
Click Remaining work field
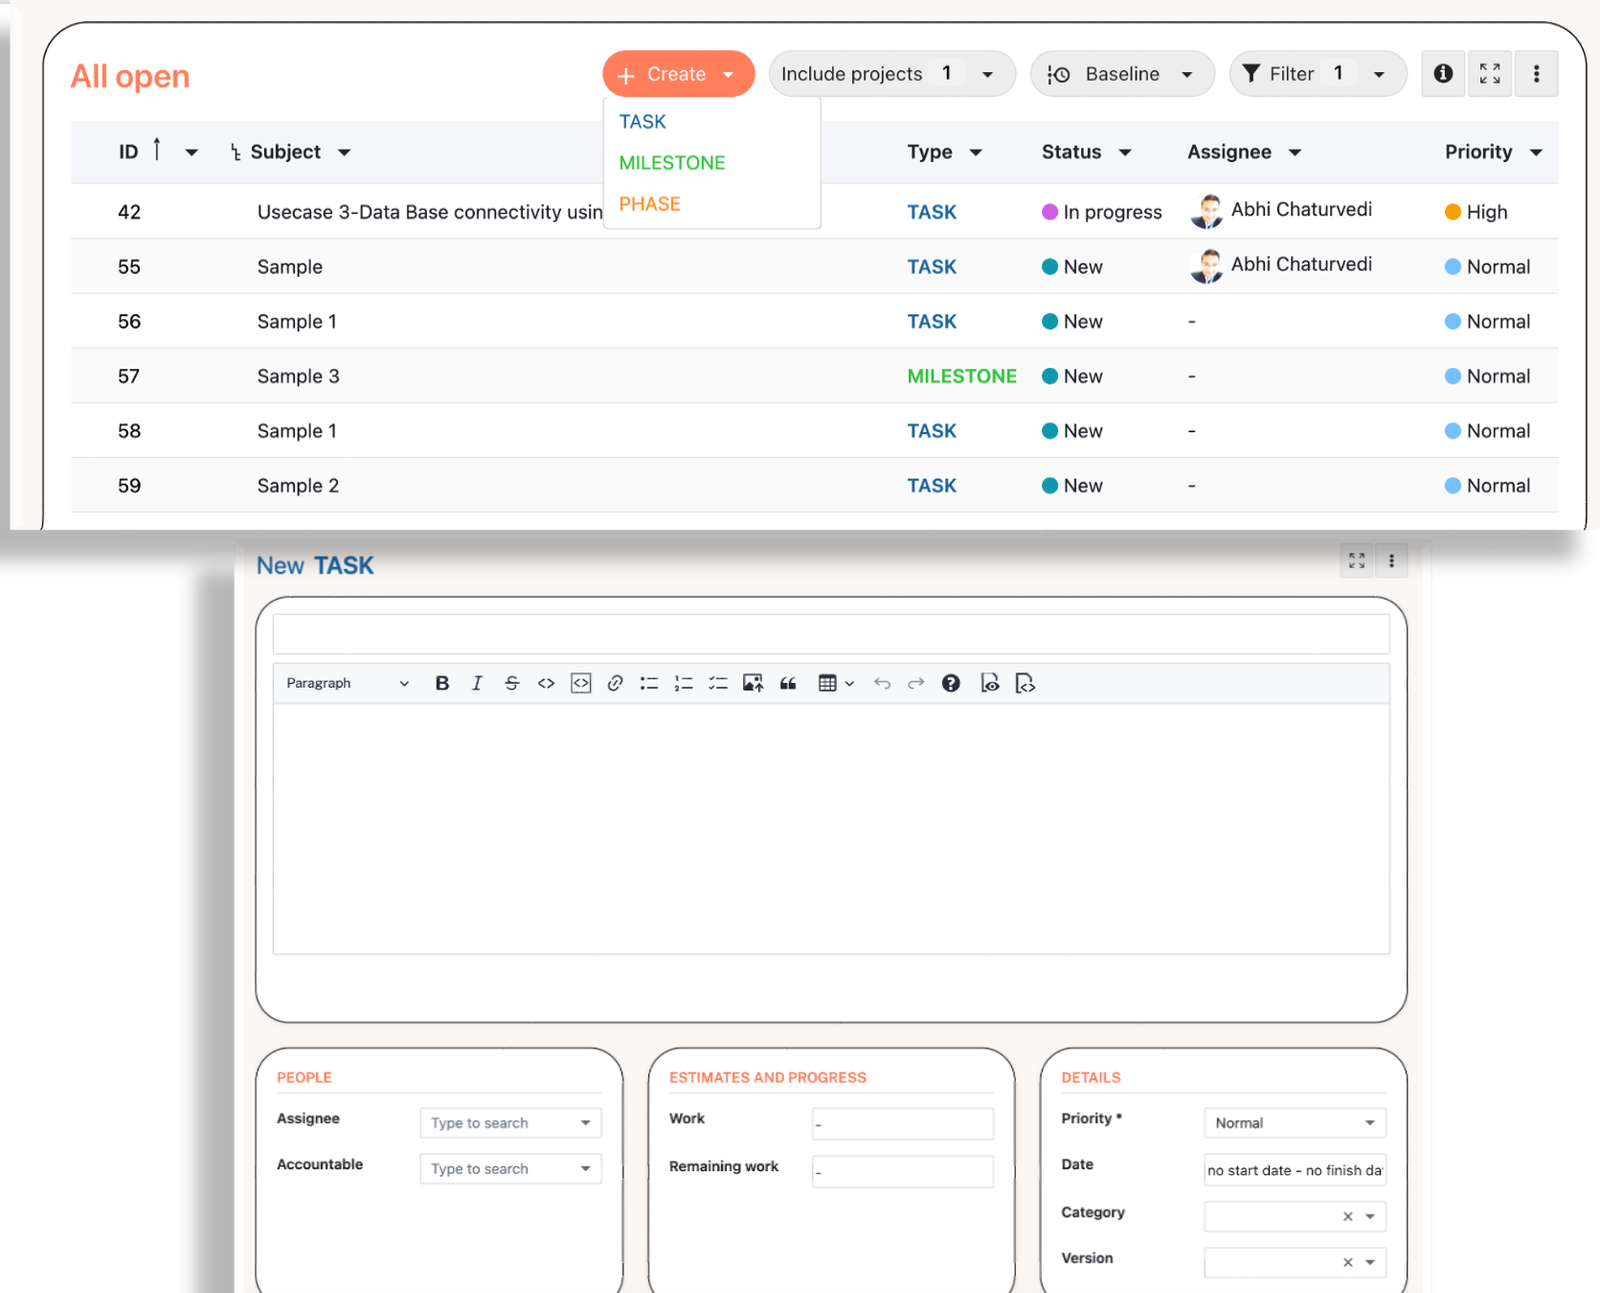[903, 1172]
